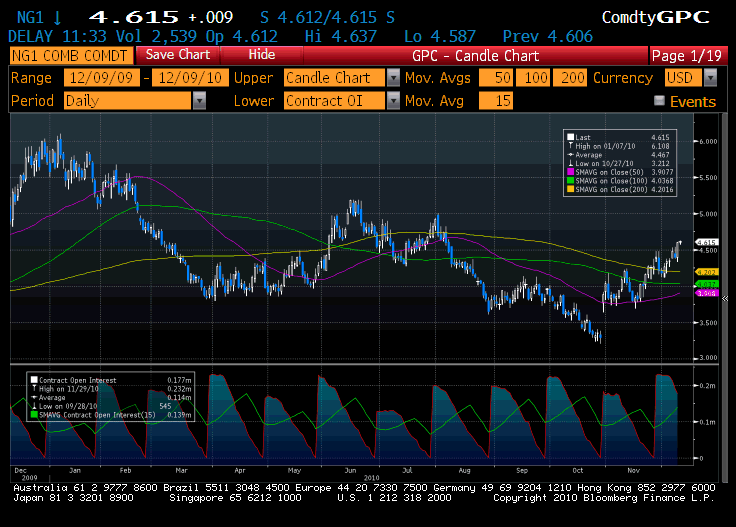Click the High marker icon in price legend
This screenshot has width=736, height=527.
(x=570, y=145)
